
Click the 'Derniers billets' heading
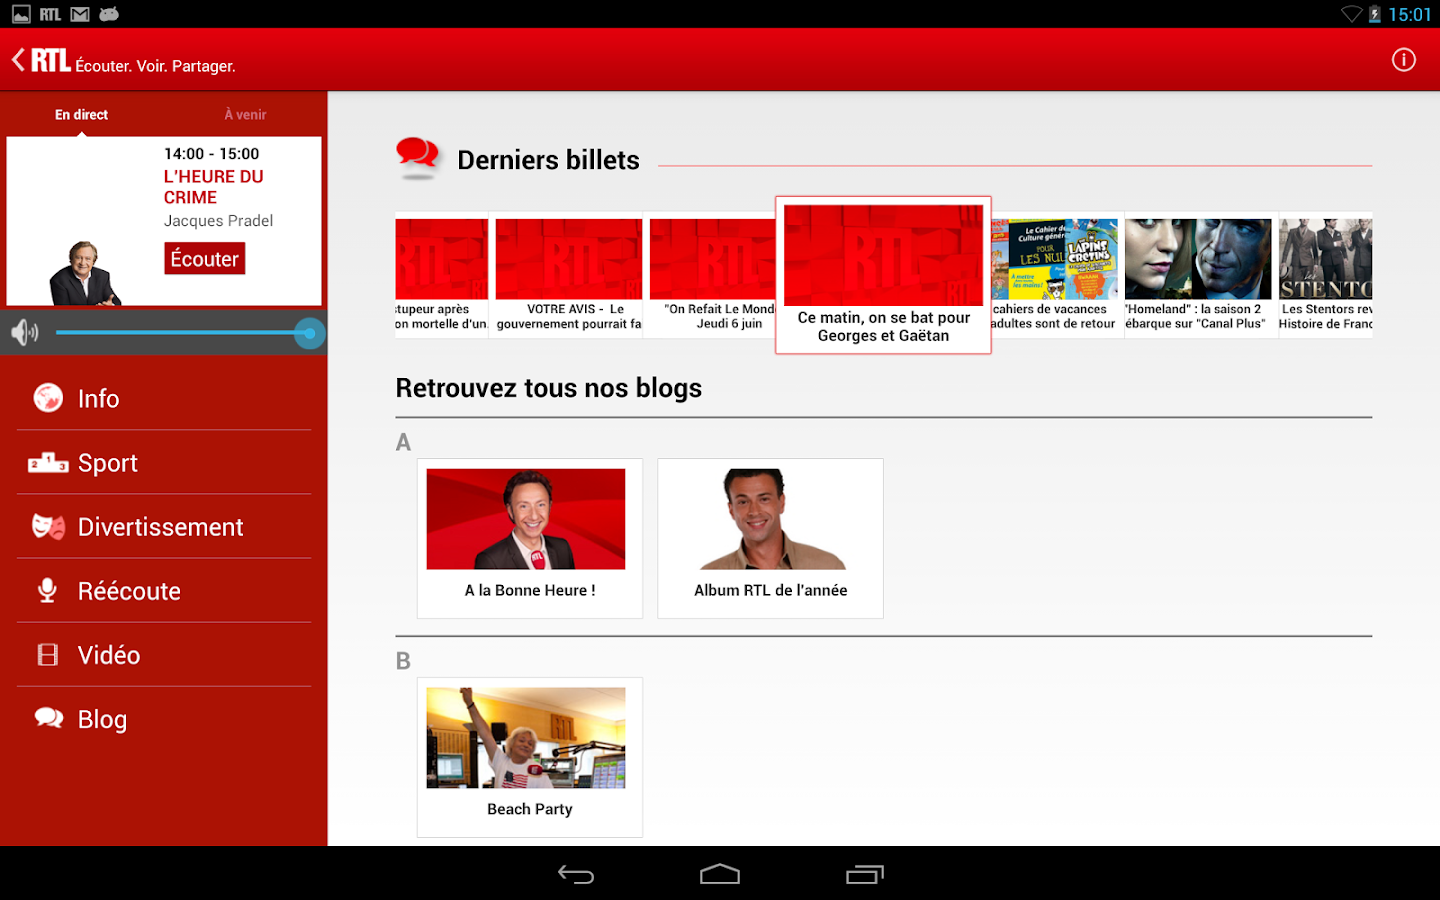[x=548, y=160]
